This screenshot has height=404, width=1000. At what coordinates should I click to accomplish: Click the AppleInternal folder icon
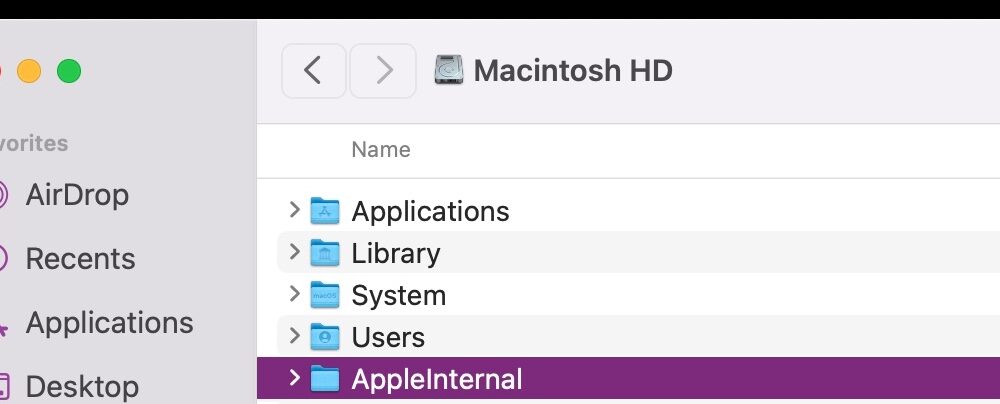[x=325, y=378]
